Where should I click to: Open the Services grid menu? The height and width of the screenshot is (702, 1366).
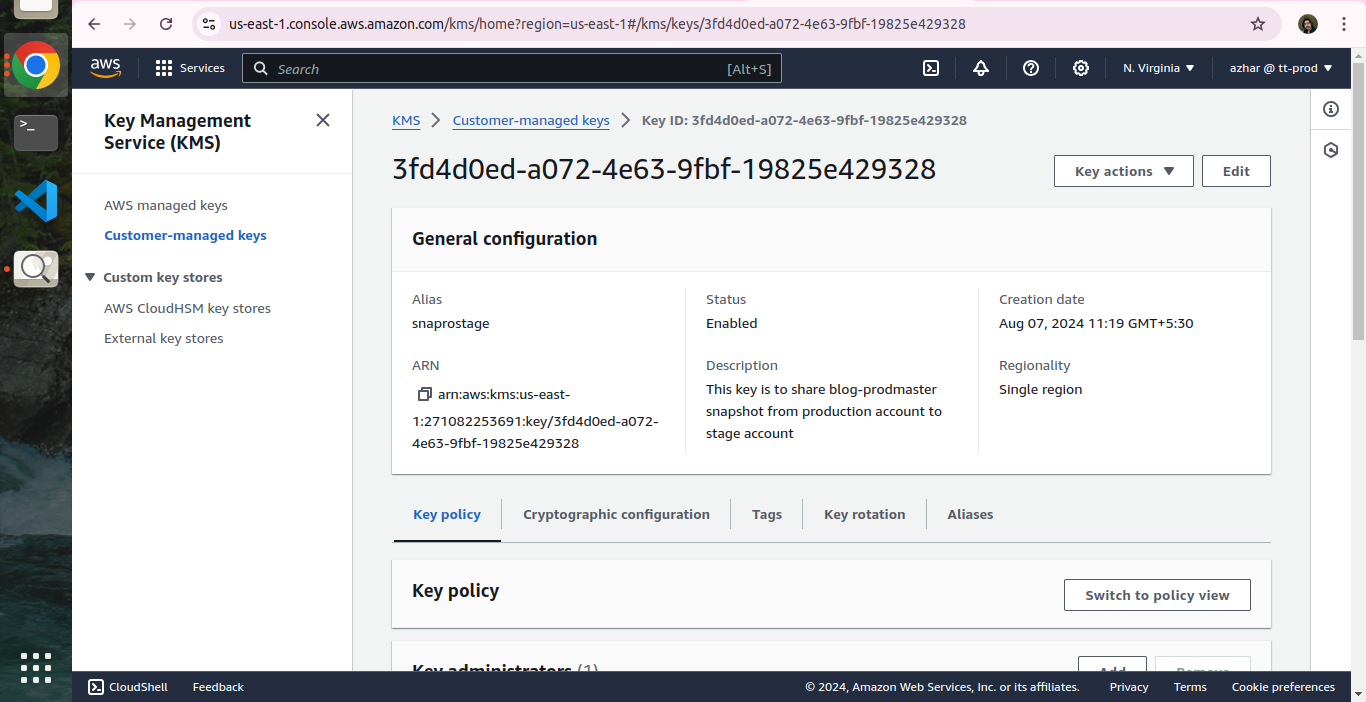coord(190,68)
